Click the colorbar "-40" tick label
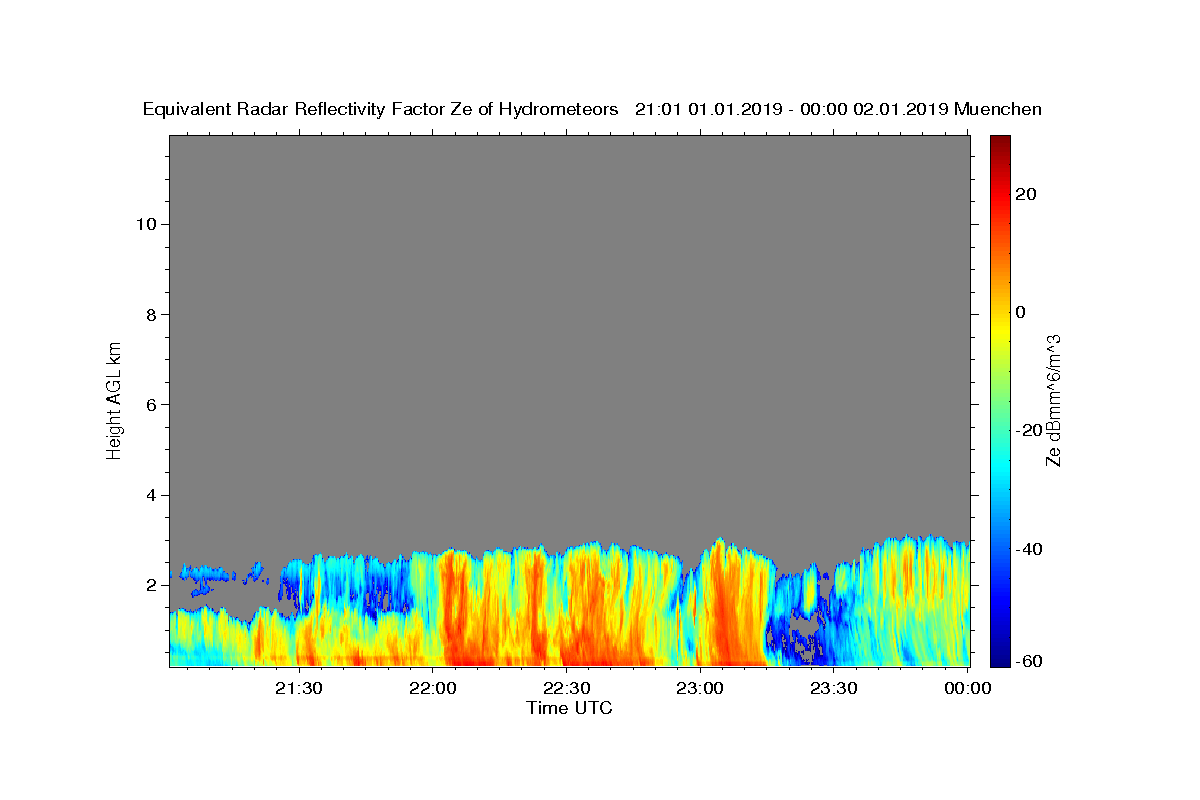The height and width of the screenshot is (800, 1200). tap(1029, 549)
